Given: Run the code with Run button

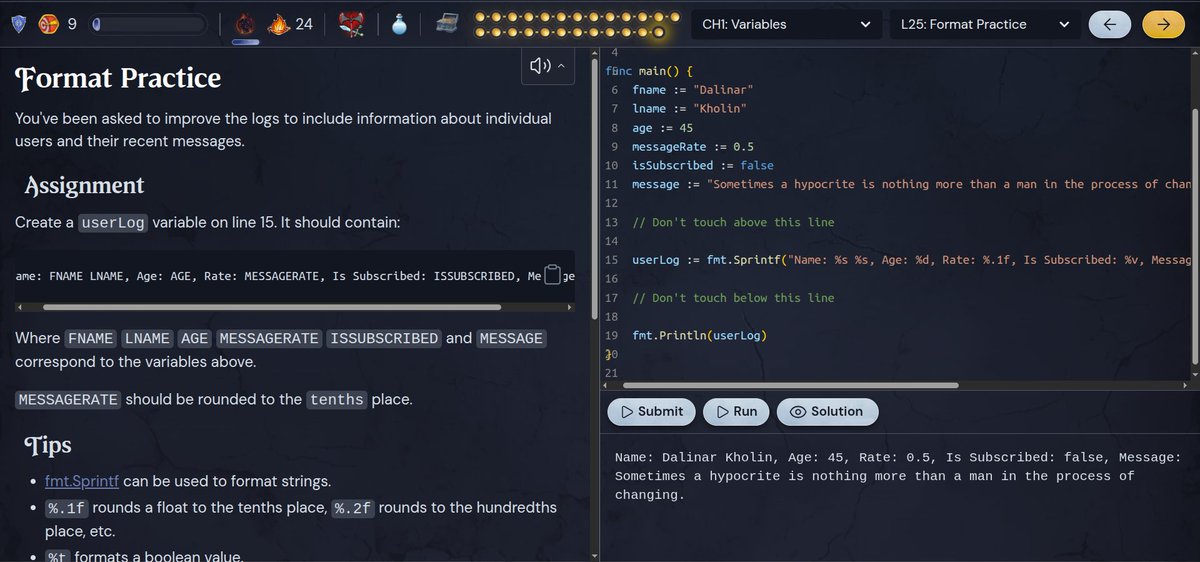Looking at the screenshot, I should (736, 411).
